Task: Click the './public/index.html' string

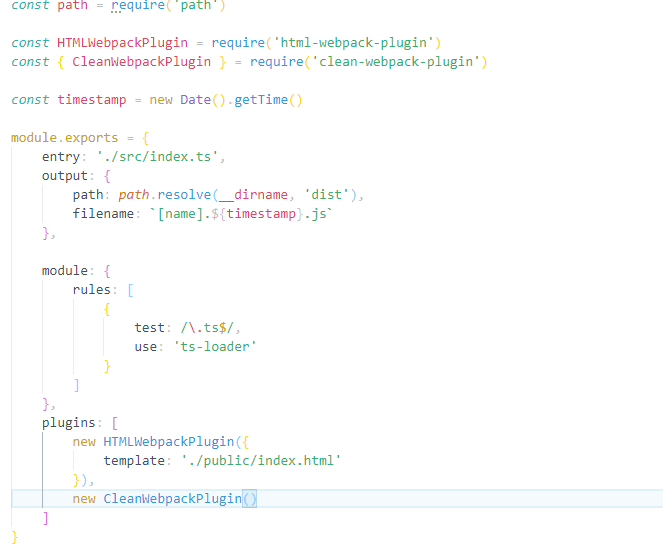Action: [x=261, y=461]
